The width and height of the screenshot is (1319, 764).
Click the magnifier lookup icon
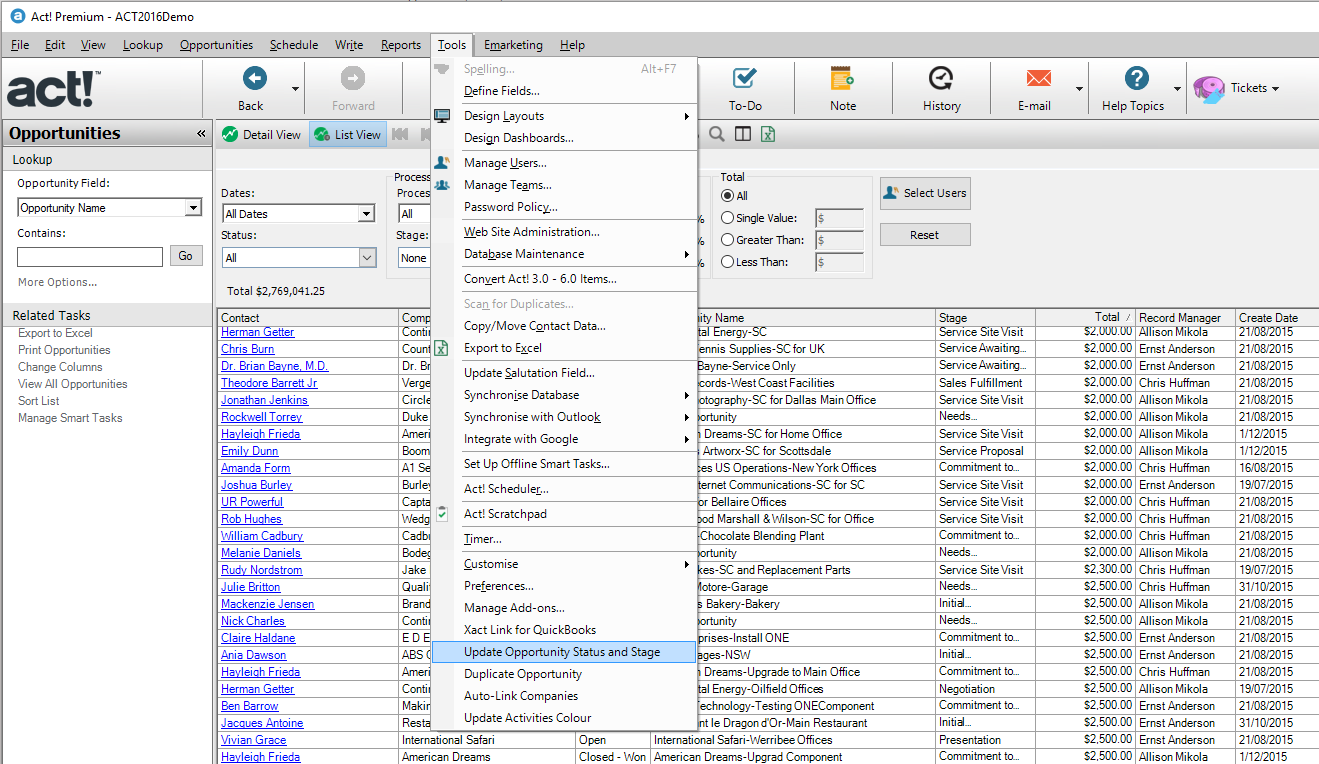pos(717,134)
